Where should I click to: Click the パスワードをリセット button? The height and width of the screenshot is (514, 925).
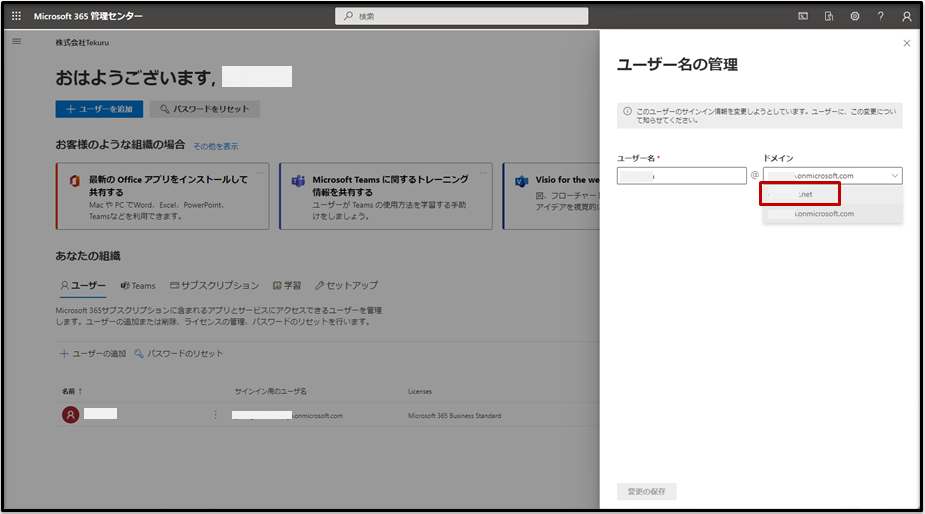[205, 109]
